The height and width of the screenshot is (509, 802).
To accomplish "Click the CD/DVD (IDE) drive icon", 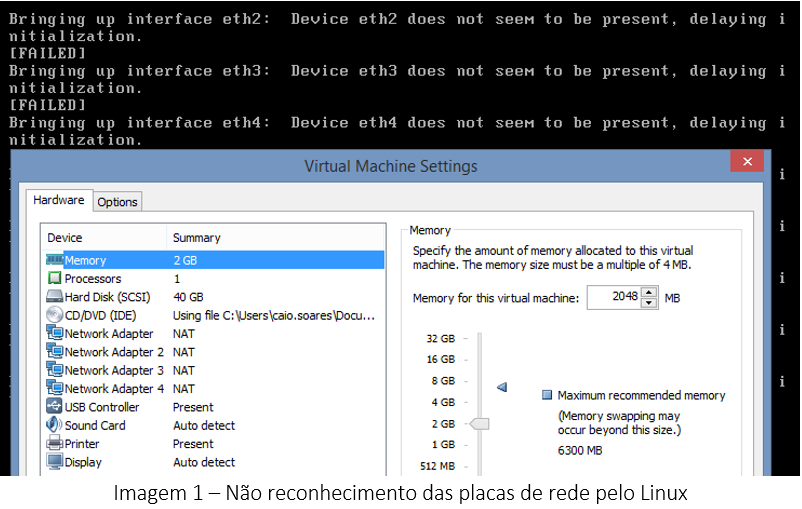I will [x=54, y=315].
